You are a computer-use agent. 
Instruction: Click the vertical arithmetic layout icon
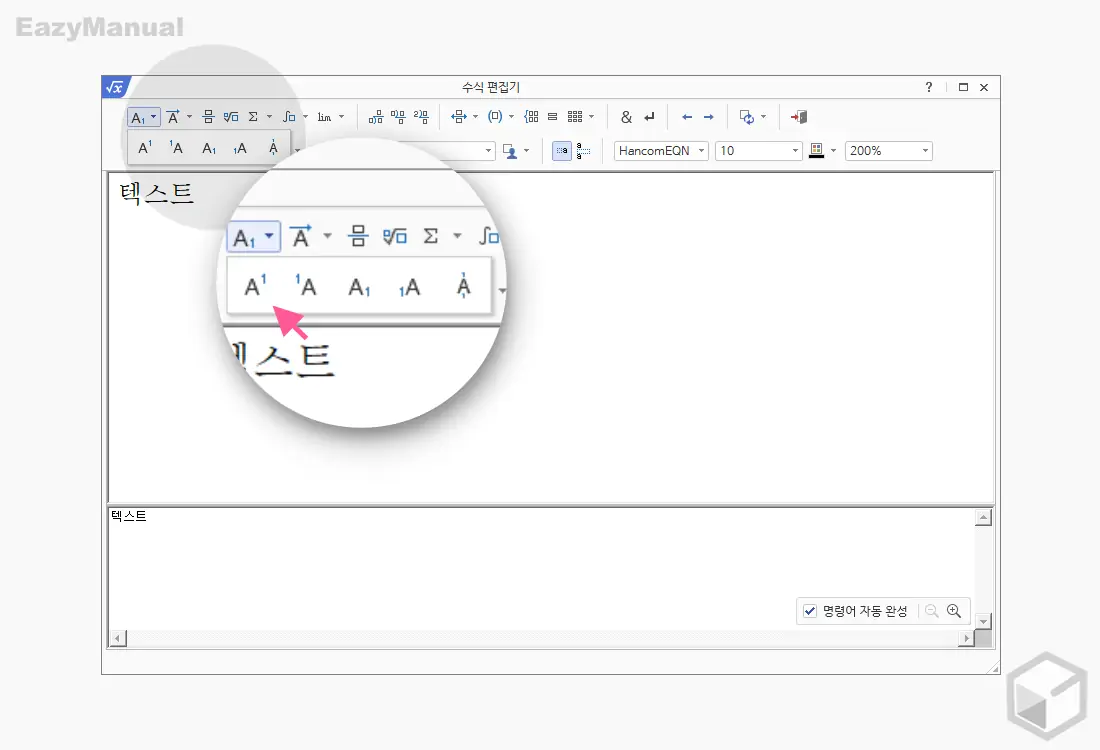(398, 117)
